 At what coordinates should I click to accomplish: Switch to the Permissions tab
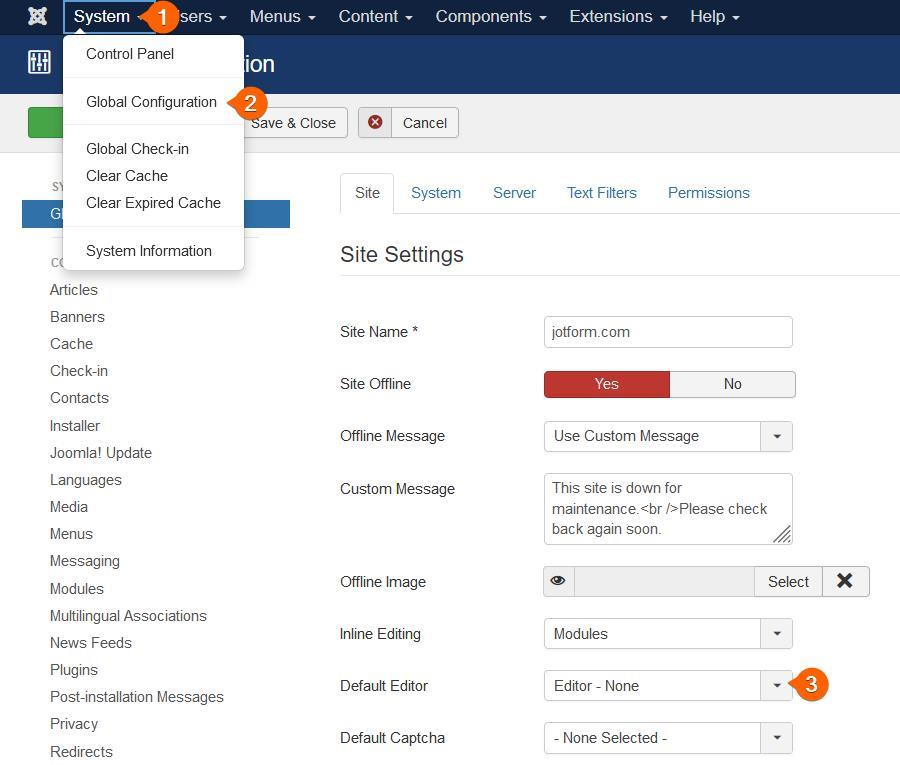708,193
